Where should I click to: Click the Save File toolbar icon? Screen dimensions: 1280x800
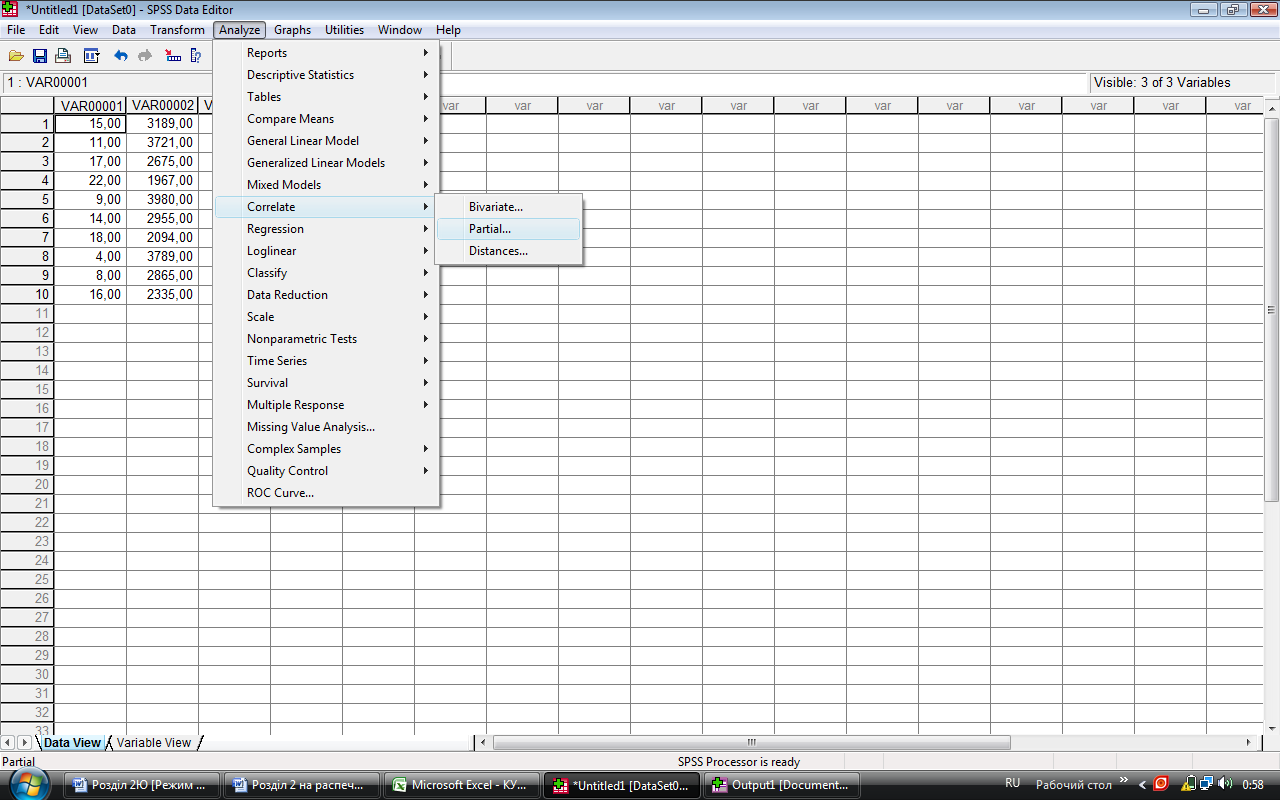(40, 56)
